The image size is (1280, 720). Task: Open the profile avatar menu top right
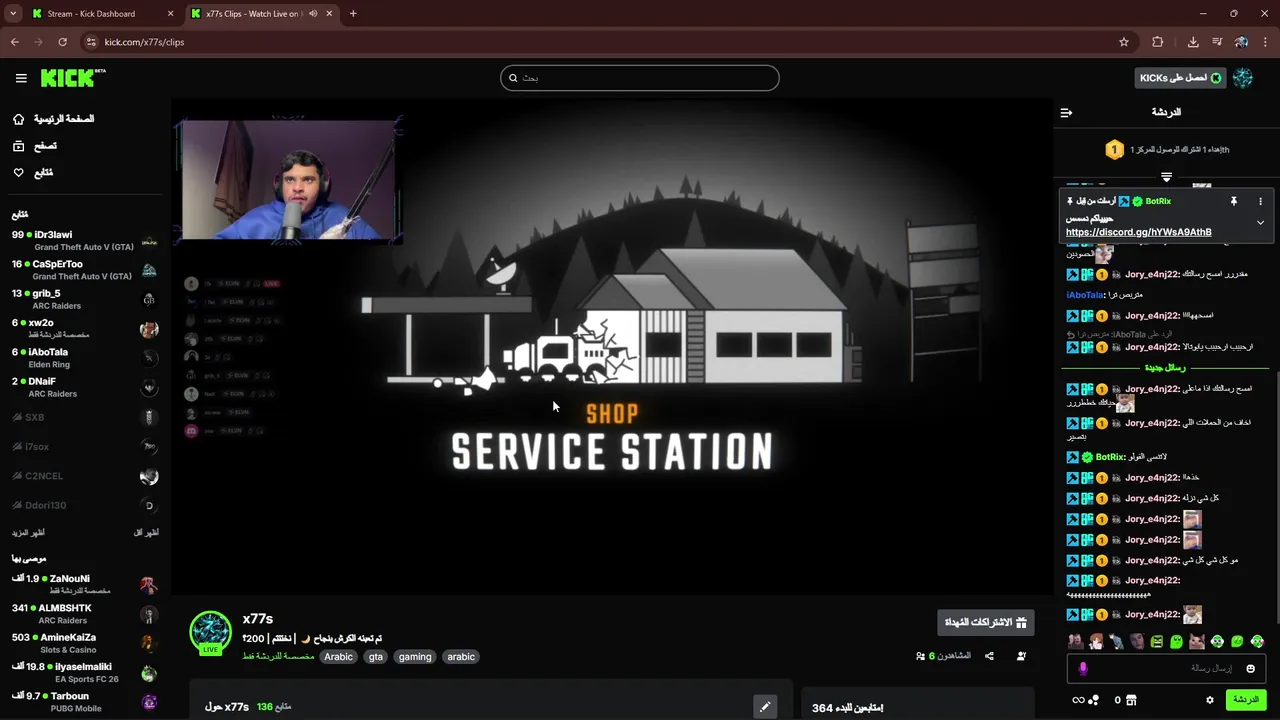point(1243,78)
